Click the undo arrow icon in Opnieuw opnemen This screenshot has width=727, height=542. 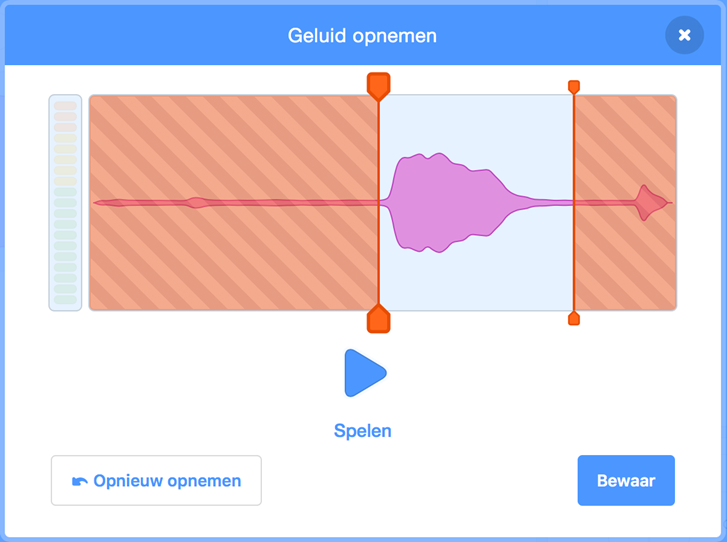pyautogui.click(x=80, y=482)
